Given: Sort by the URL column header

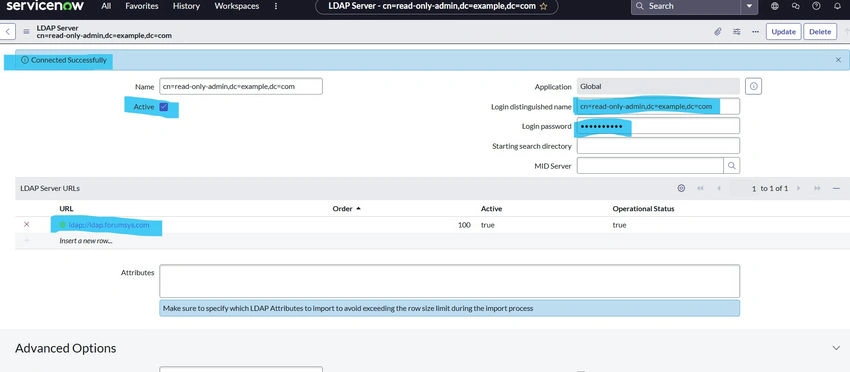Looking at the screenshot, I should tap(66, 209).
